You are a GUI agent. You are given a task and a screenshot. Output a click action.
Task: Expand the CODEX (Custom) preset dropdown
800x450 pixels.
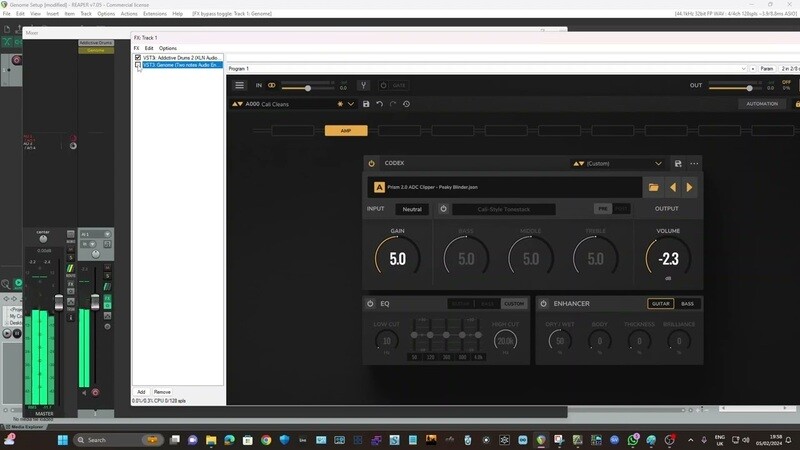[x=658, y=164]
